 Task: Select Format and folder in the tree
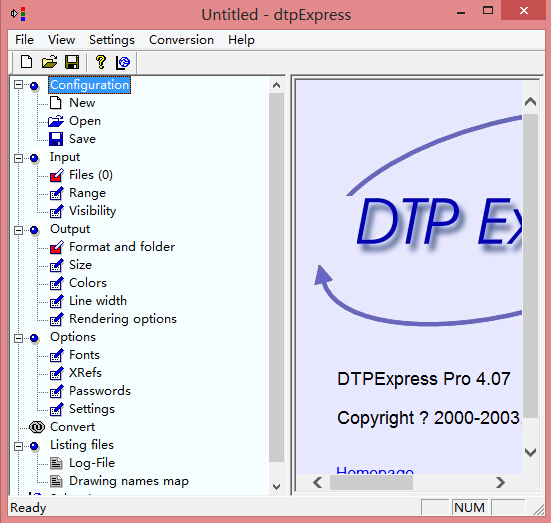coord(122,247)
